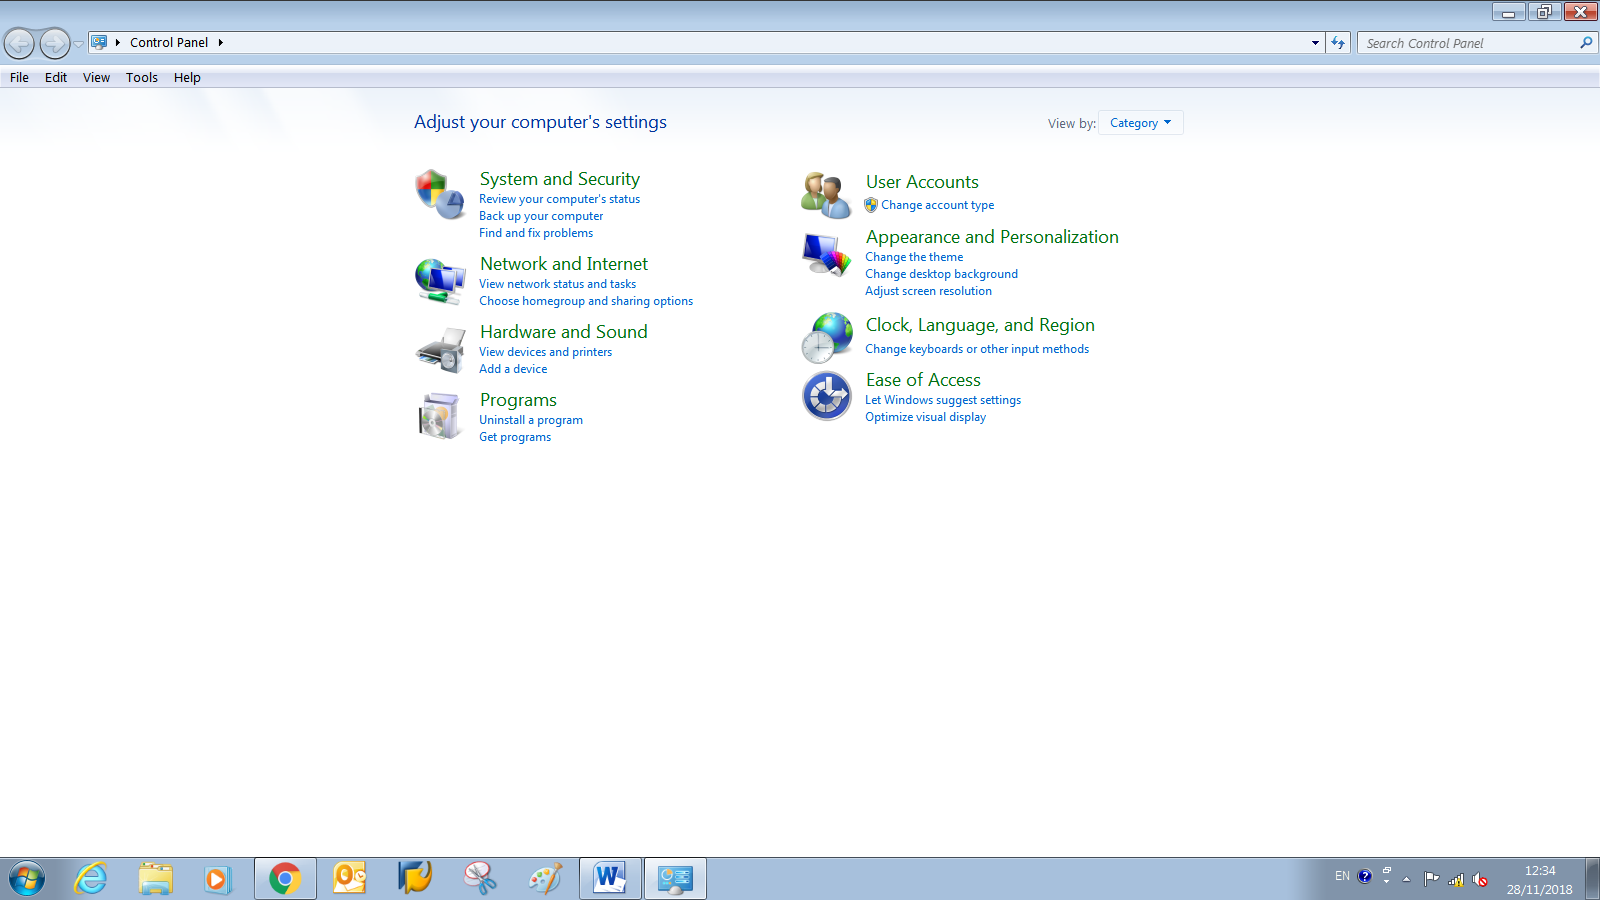Open the Network and Internet globe icon
The width and height of the screenshot is (1600, 900).
coord(440,281)
